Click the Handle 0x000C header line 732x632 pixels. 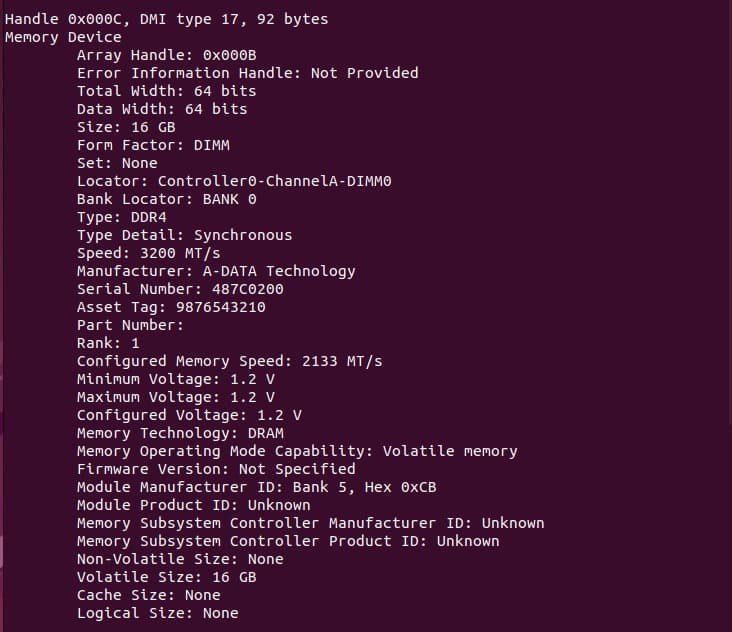tap(166, 19)
